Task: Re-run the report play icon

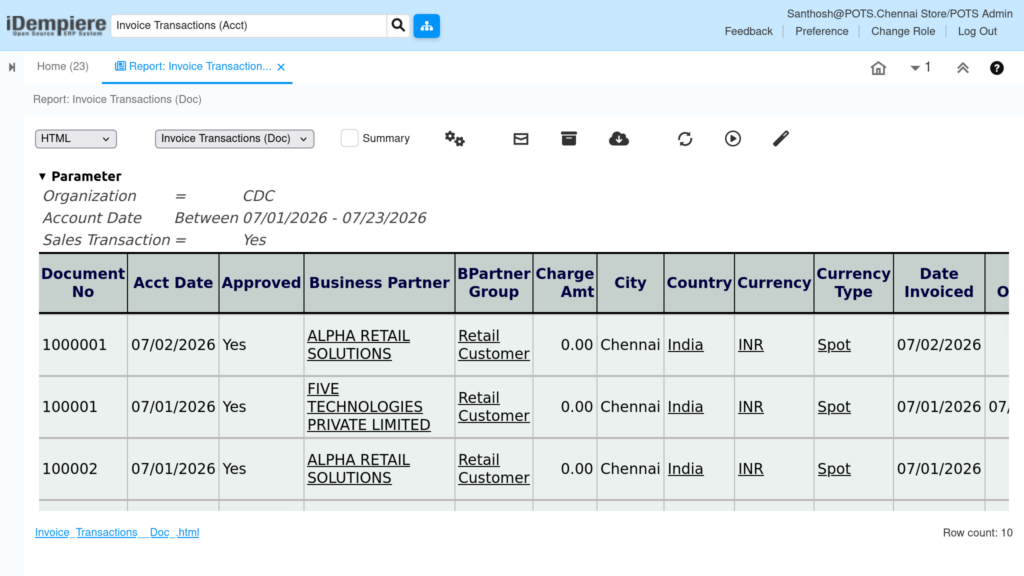Action: (733, 138)
